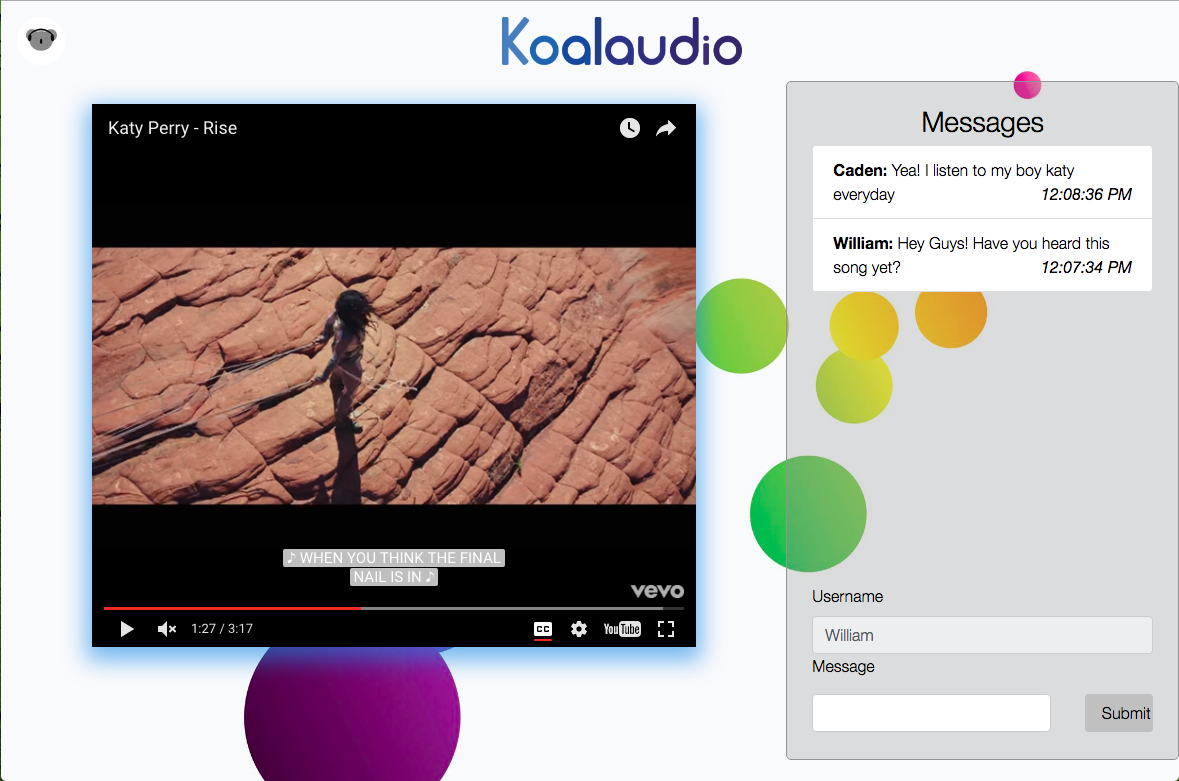Enter fullscreen mode on video
The image size is (1179, 781).
coord(666,629)
